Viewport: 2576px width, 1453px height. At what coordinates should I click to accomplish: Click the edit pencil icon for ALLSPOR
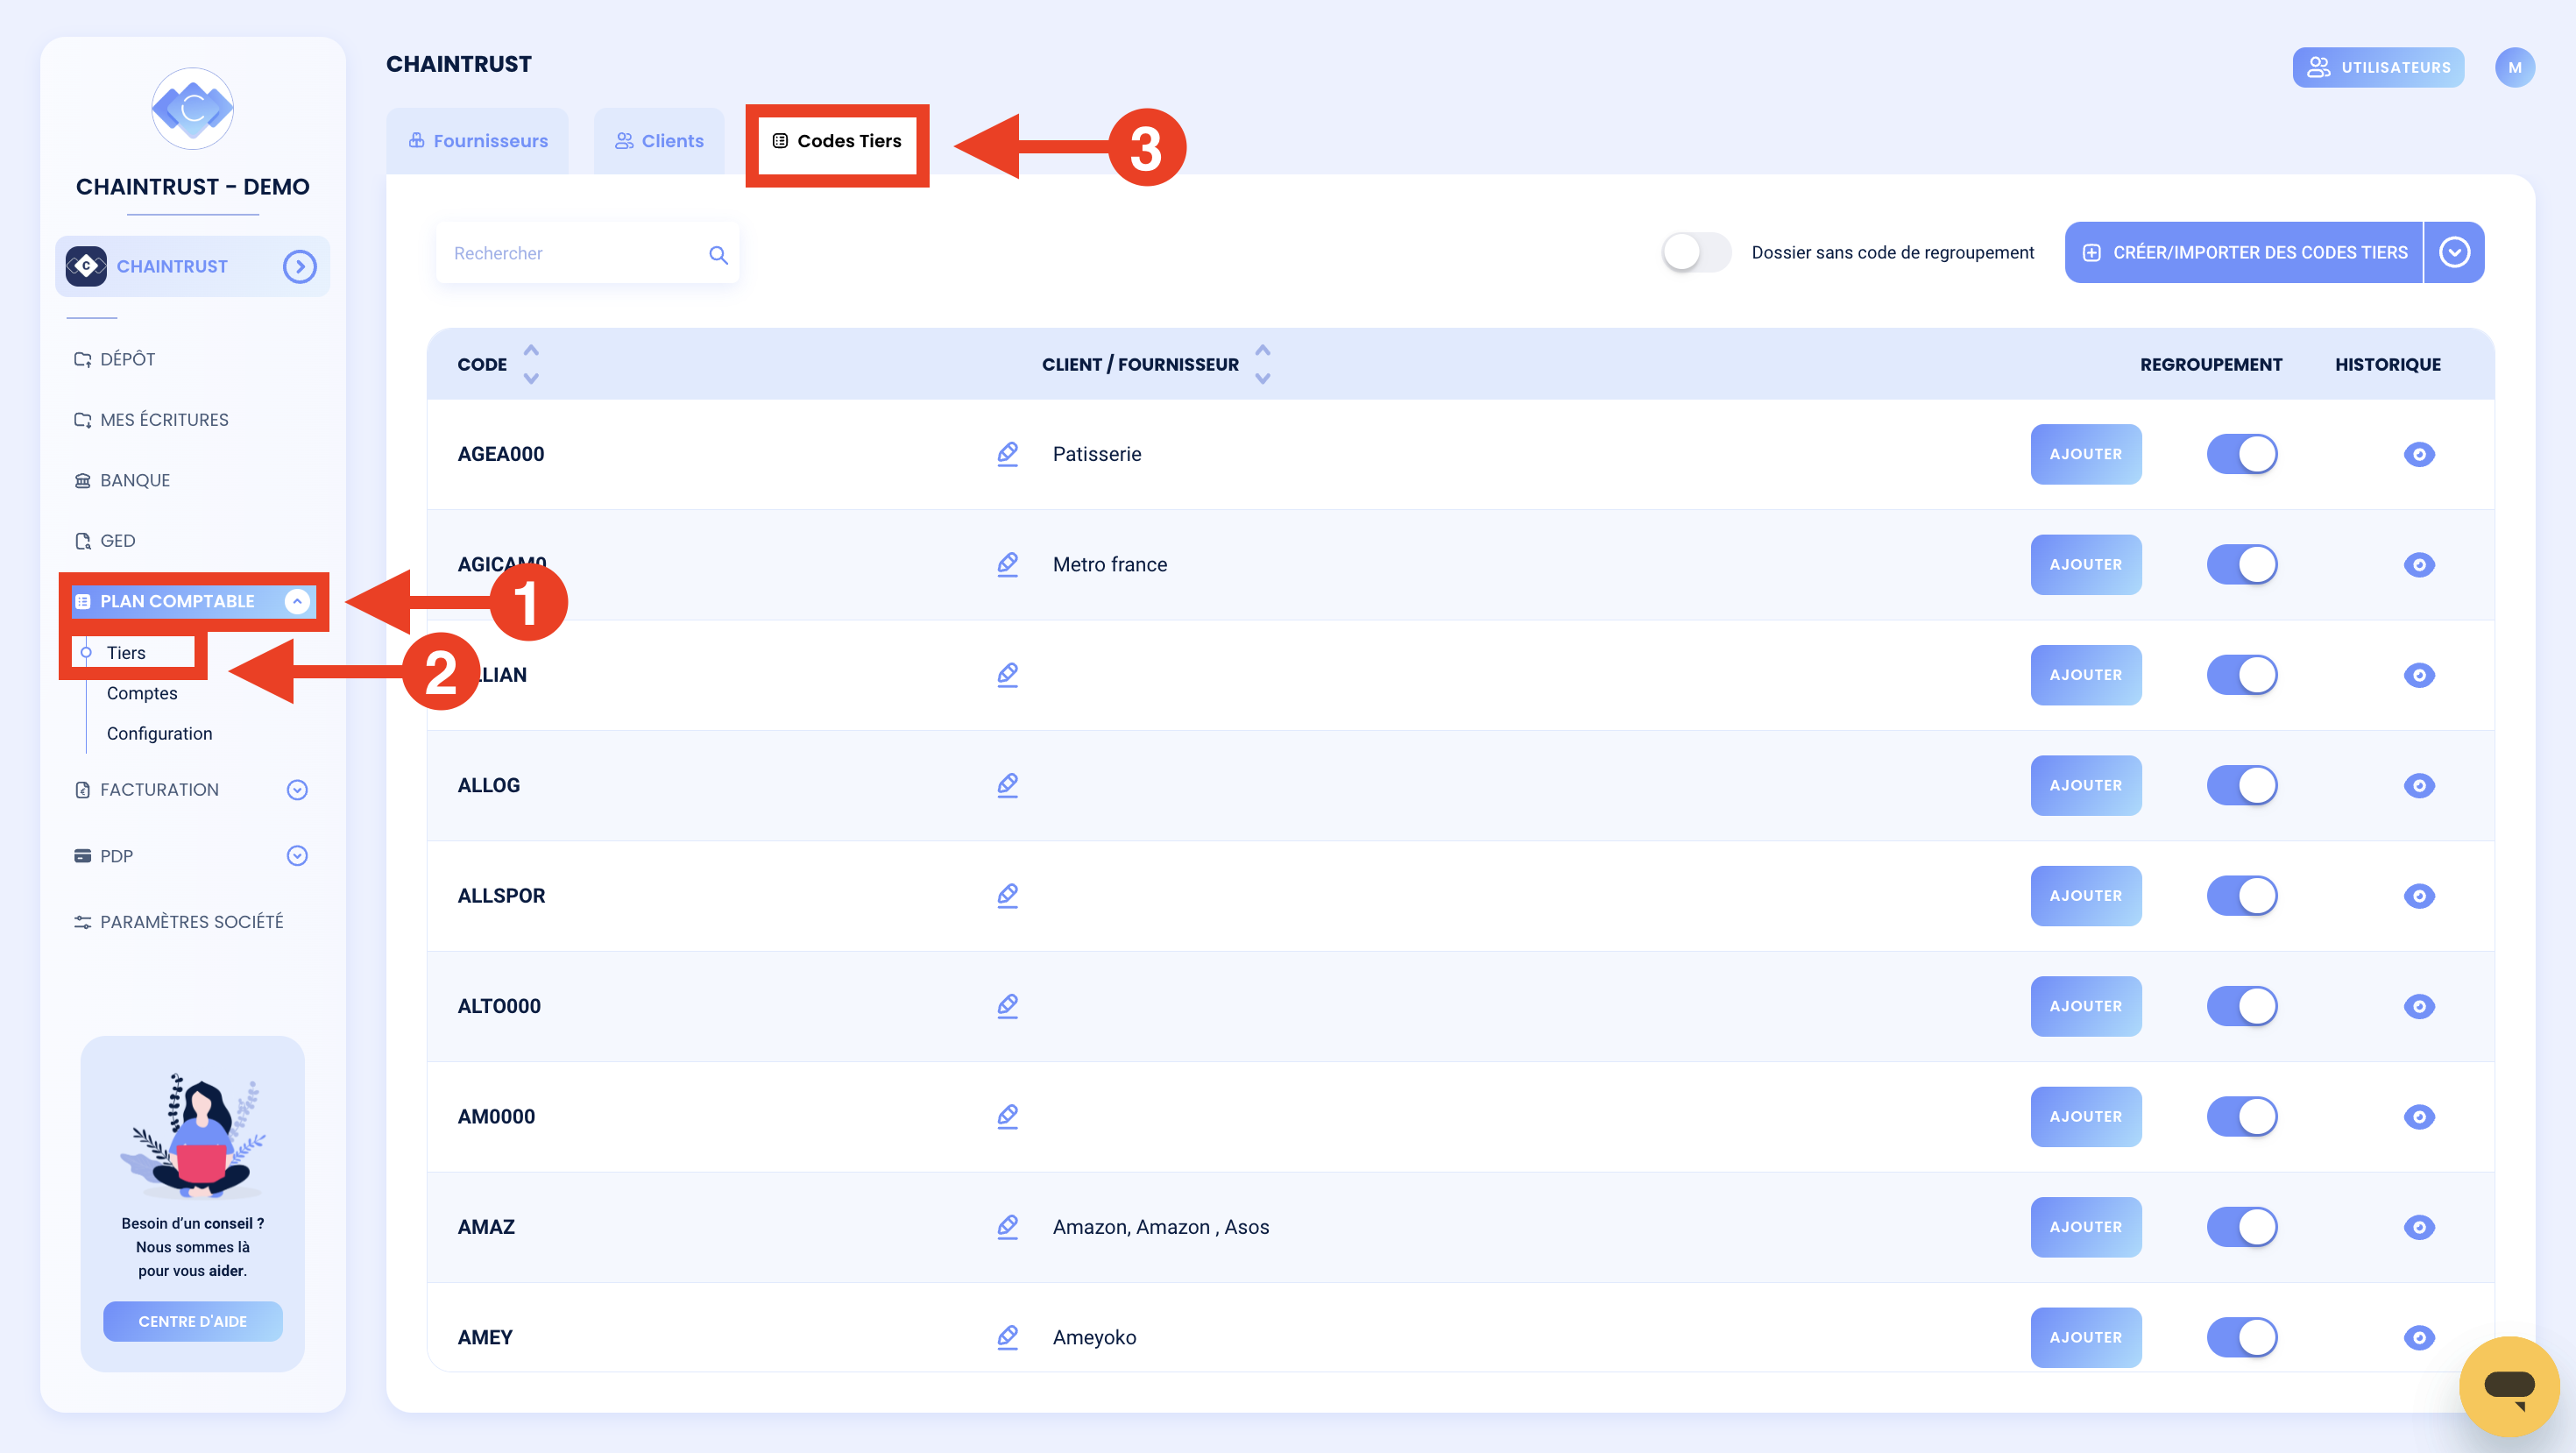(x=1007, y=895)
